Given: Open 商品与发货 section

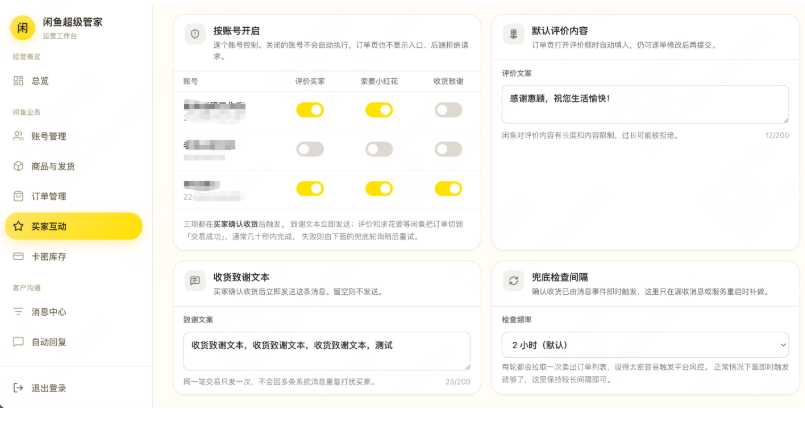Looking at the screenshot, I should (73, 166).
